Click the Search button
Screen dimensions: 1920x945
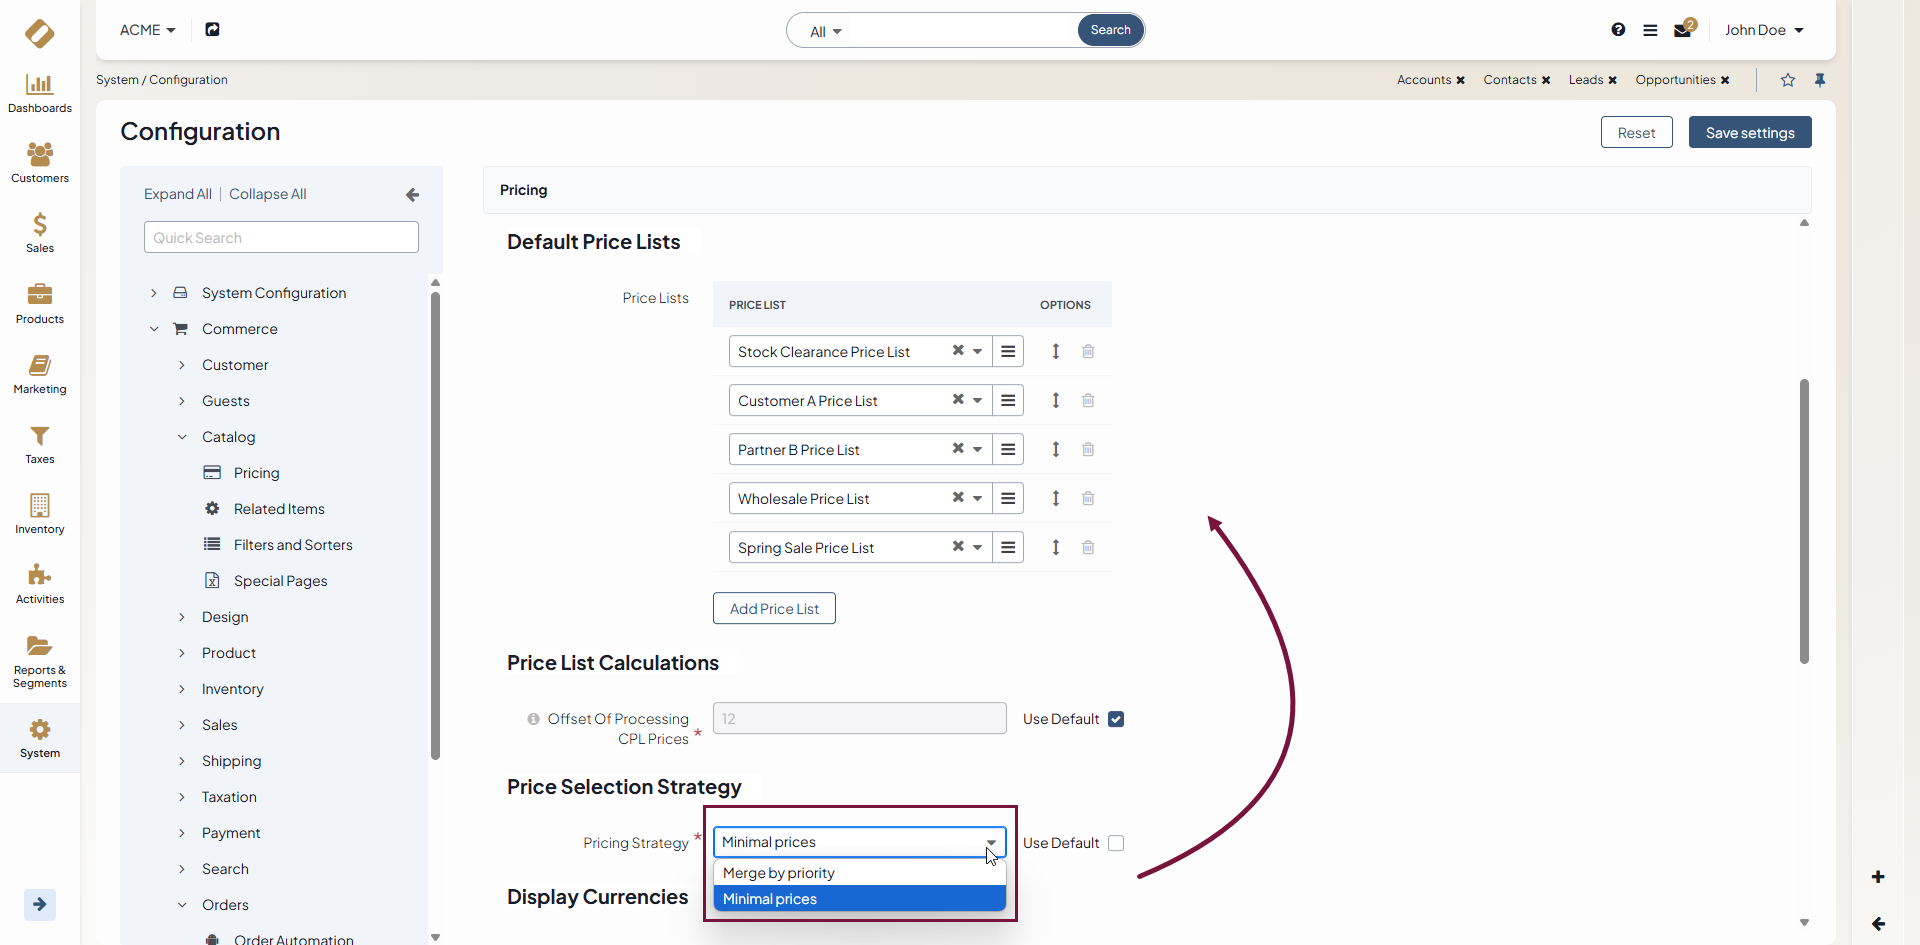tap(1110, 30)
